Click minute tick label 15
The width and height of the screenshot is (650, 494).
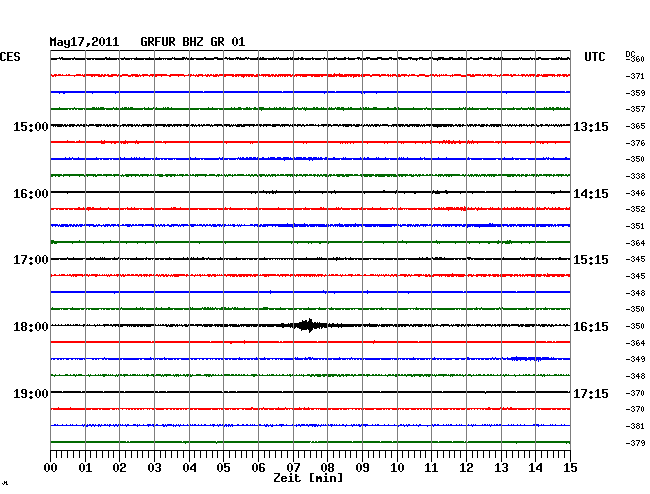coord(570,468)
